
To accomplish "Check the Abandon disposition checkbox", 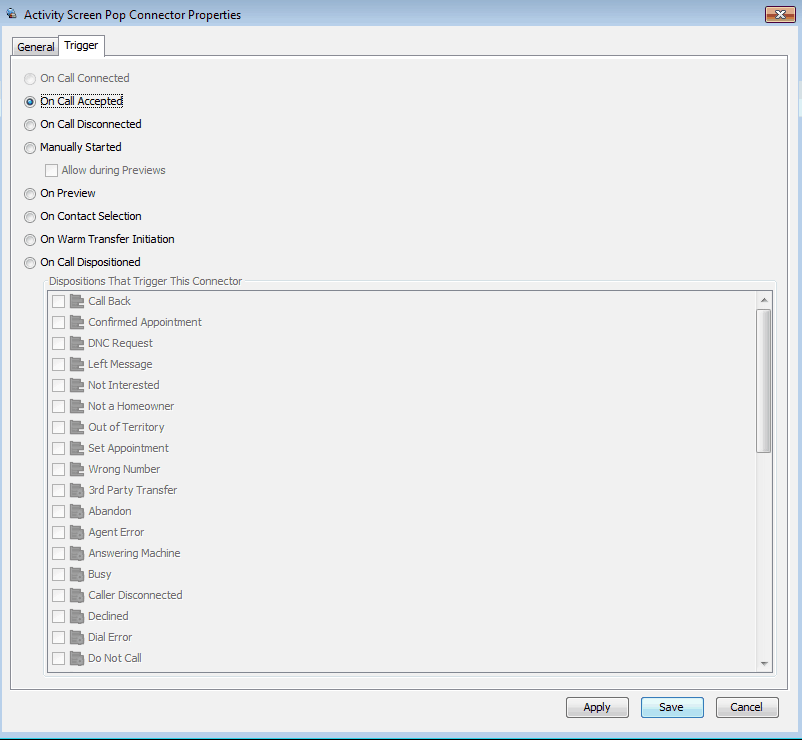I will (58, 511).
